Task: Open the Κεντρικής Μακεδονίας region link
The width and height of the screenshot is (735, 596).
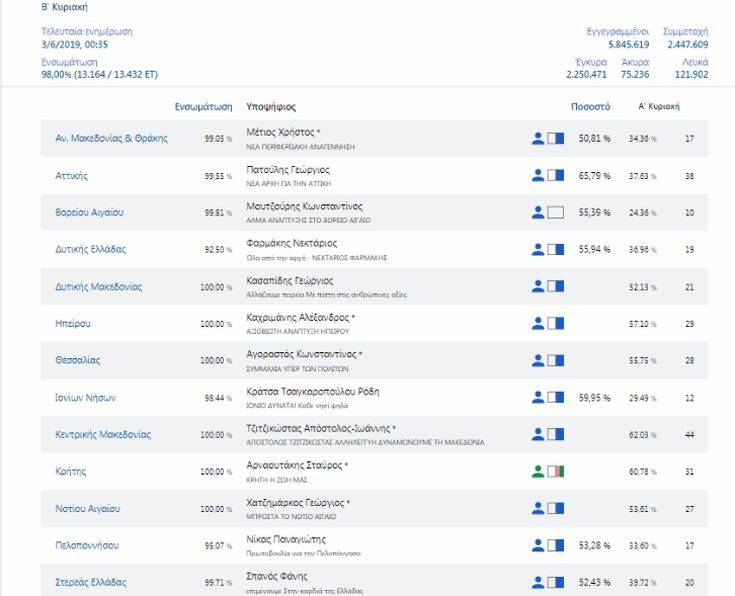Action: pos(103,435)
